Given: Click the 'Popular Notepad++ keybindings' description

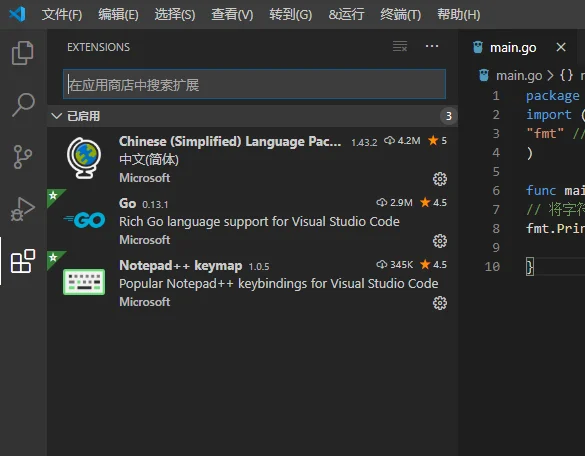Looking at the screenshot, I should click(x=279, y=284).
